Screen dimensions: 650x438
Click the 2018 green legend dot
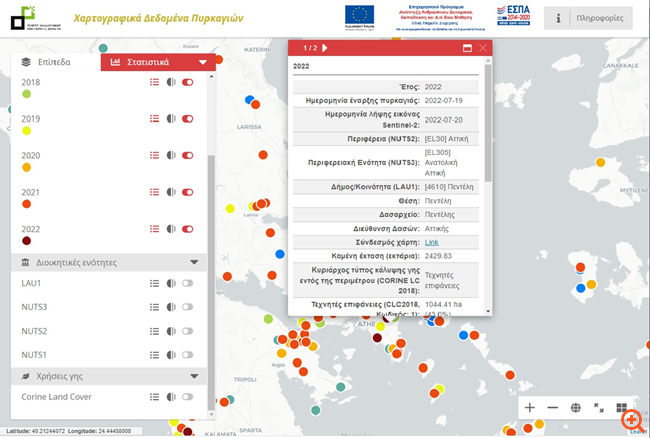(x=27, y=94)
